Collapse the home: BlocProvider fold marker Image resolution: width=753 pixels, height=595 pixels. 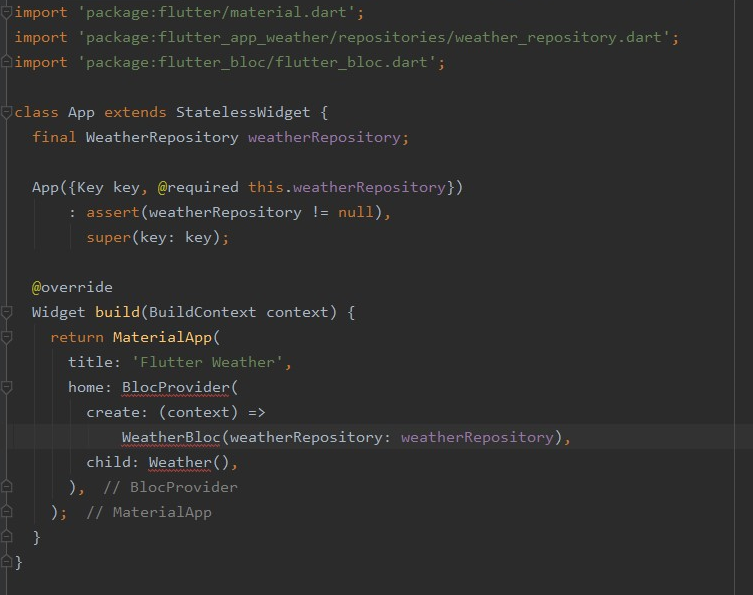coord(6,387)
